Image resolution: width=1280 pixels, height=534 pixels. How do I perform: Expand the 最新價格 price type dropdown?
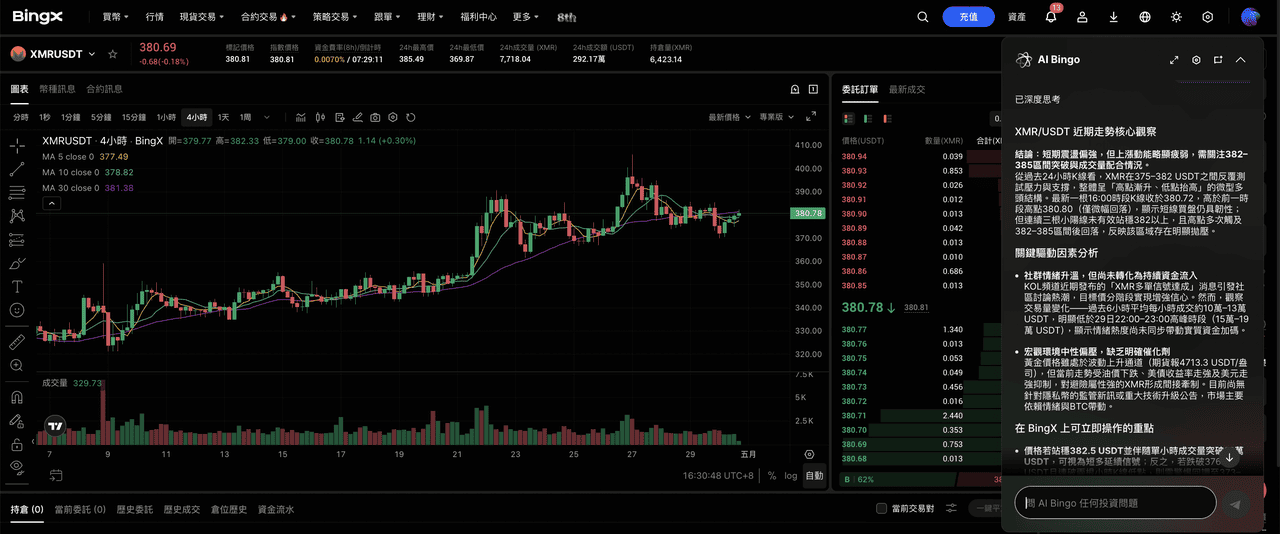click(x=729, y=117)
